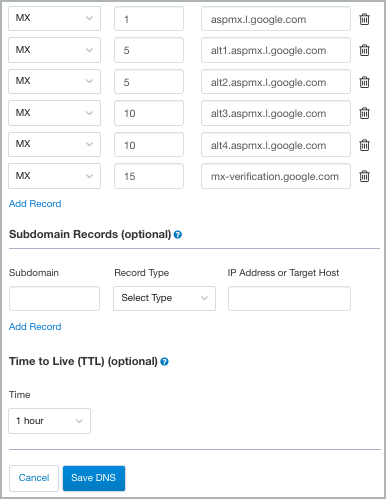Screen dimensions: 386x499
Task: Delete the alt3.aspmx.l.google.com record
Action: coord(364,113)
